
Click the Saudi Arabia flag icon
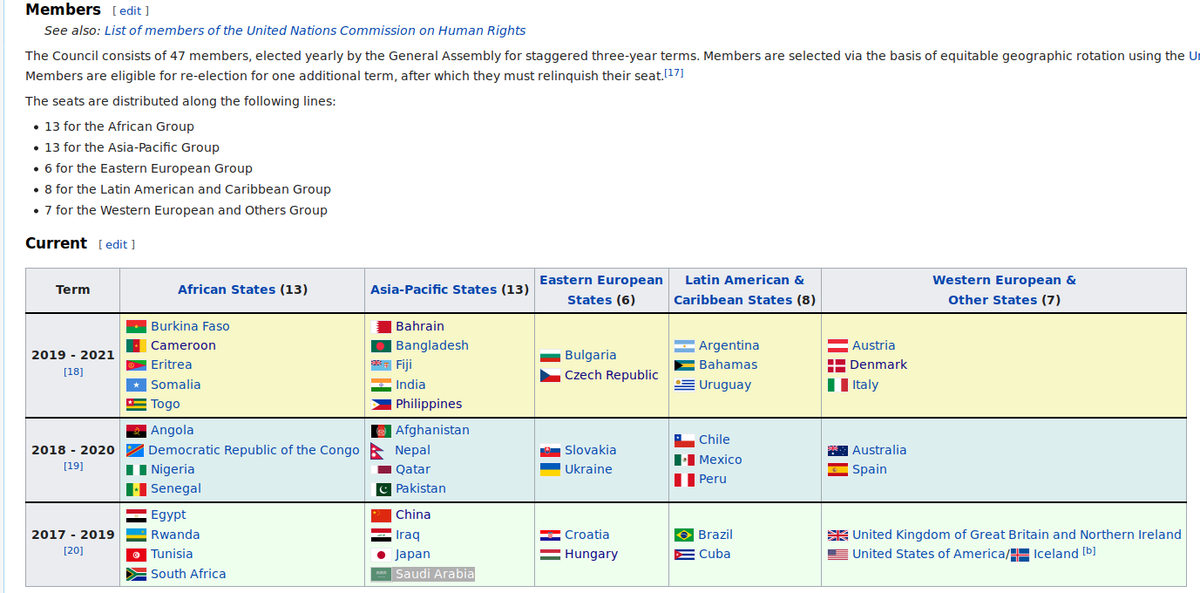click(381, 574)
